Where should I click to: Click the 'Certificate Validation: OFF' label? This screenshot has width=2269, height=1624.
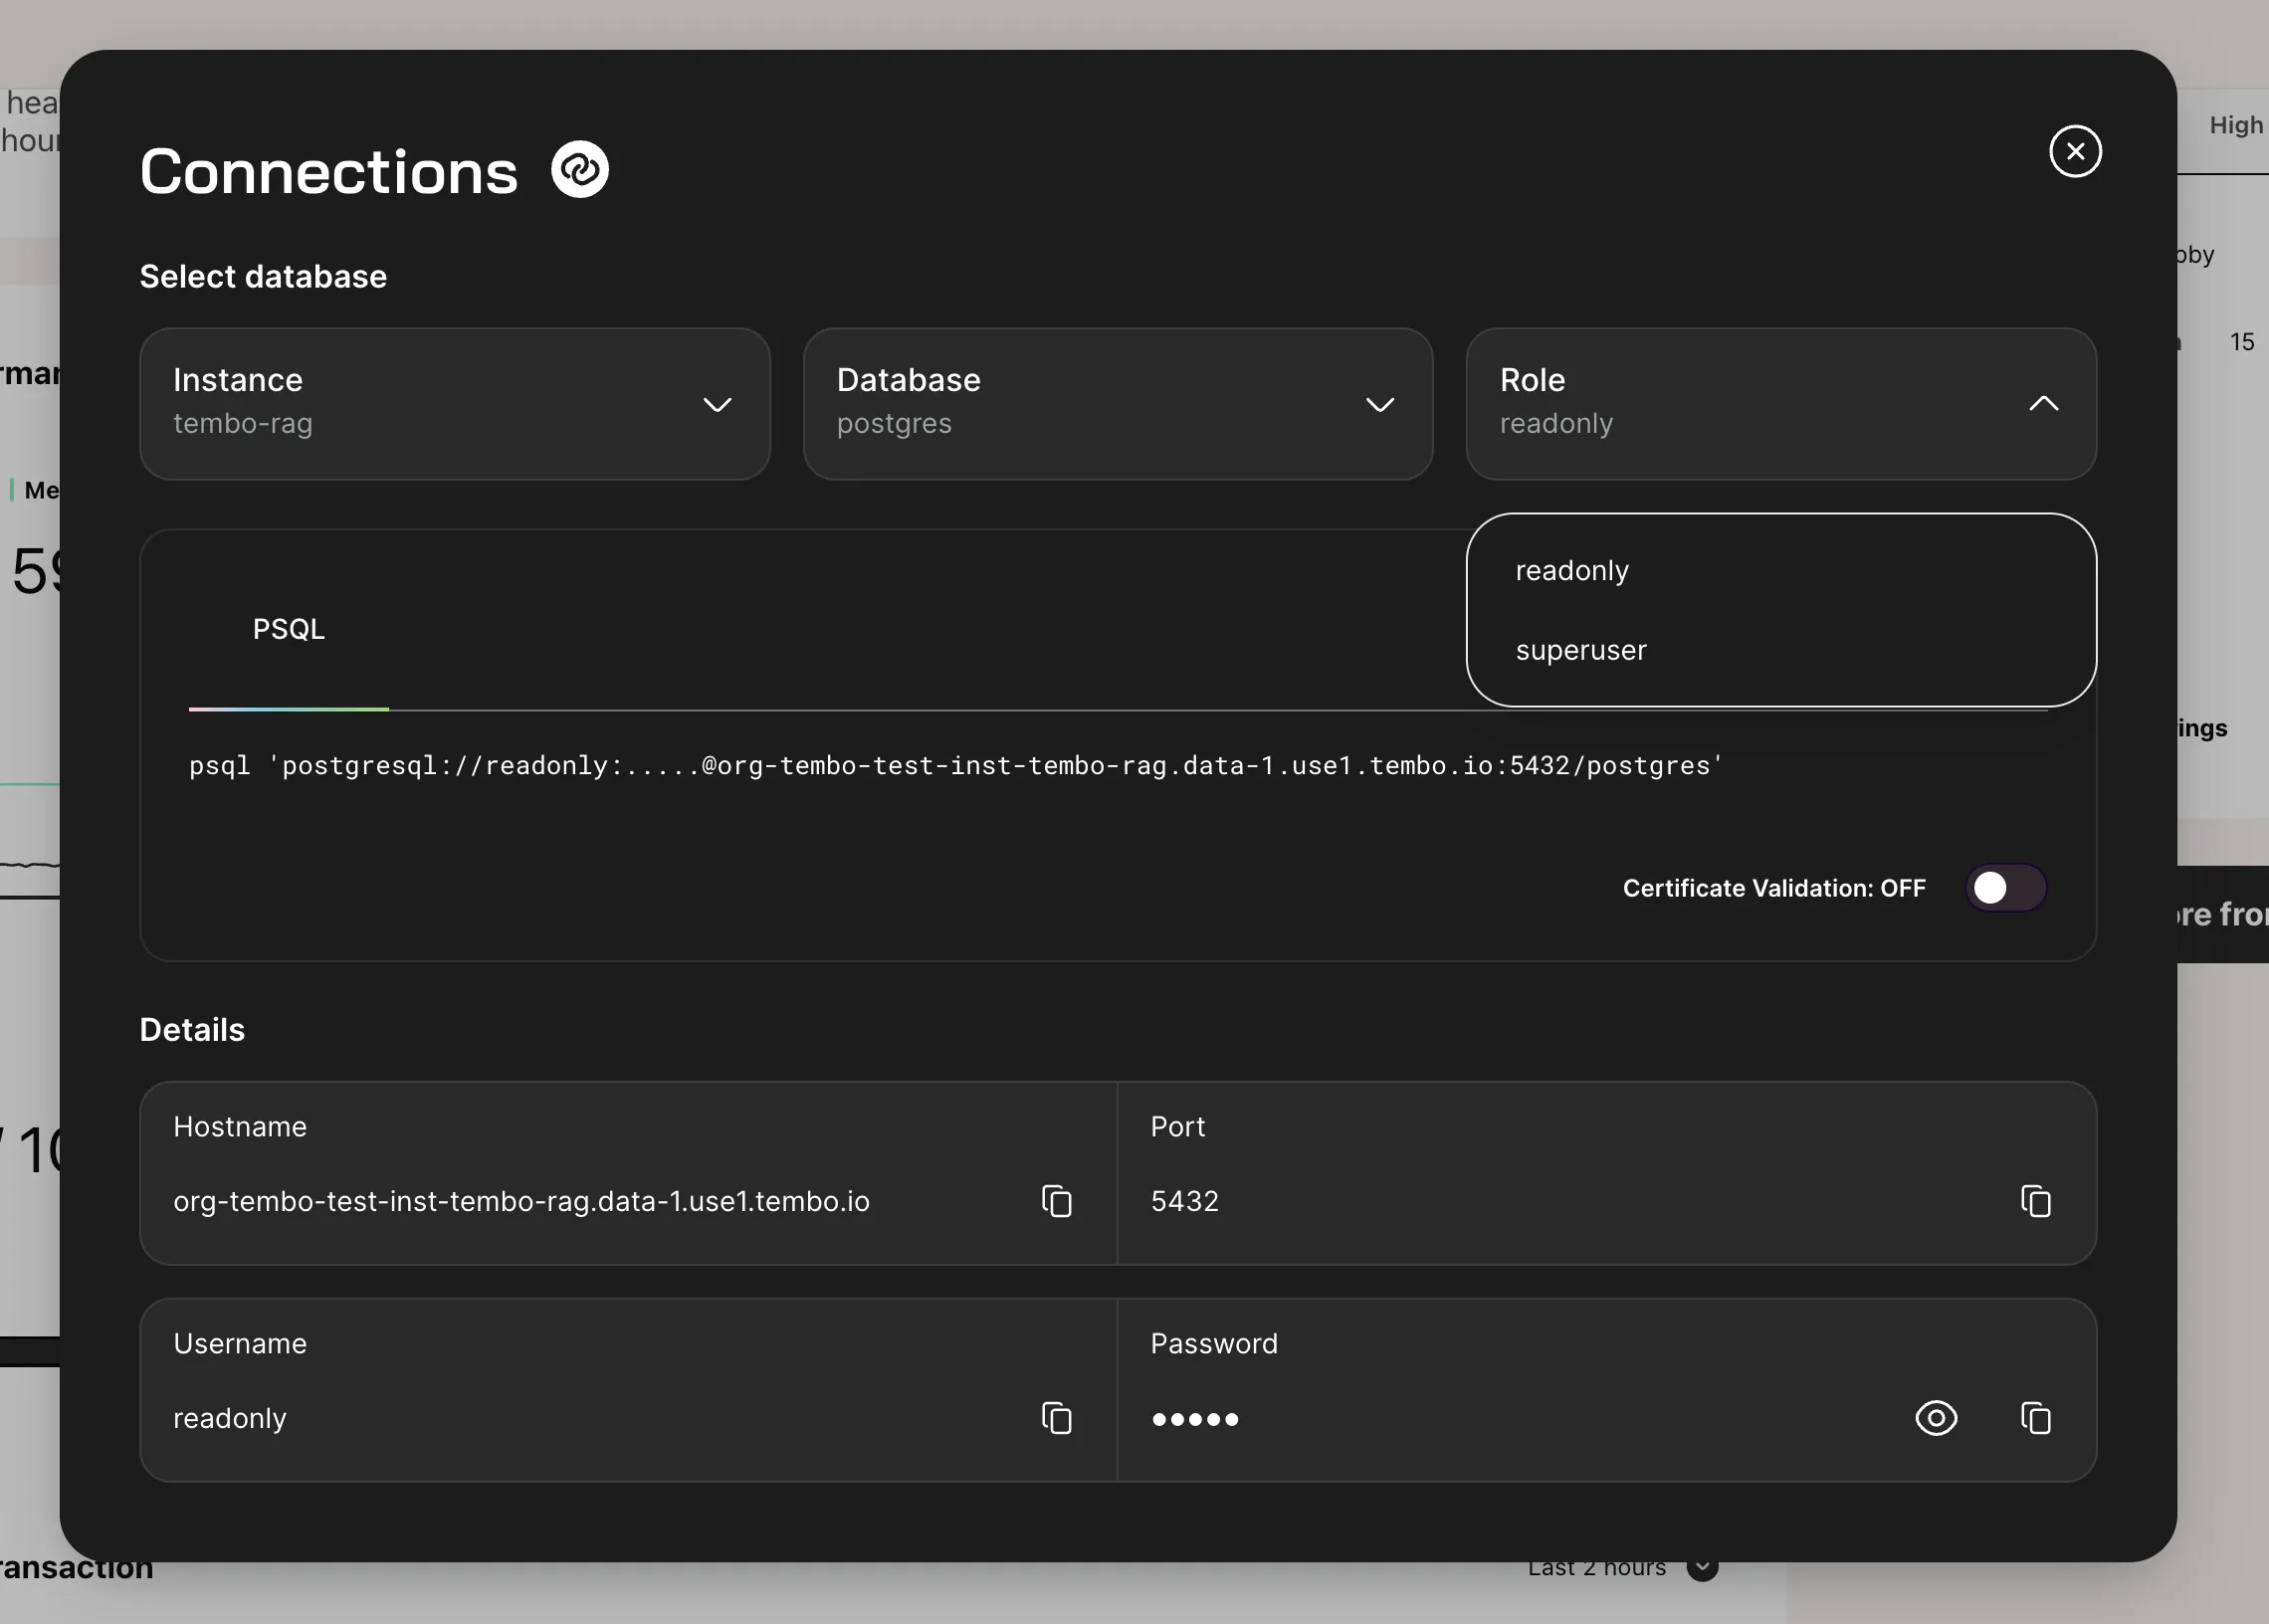point(1774,888)
